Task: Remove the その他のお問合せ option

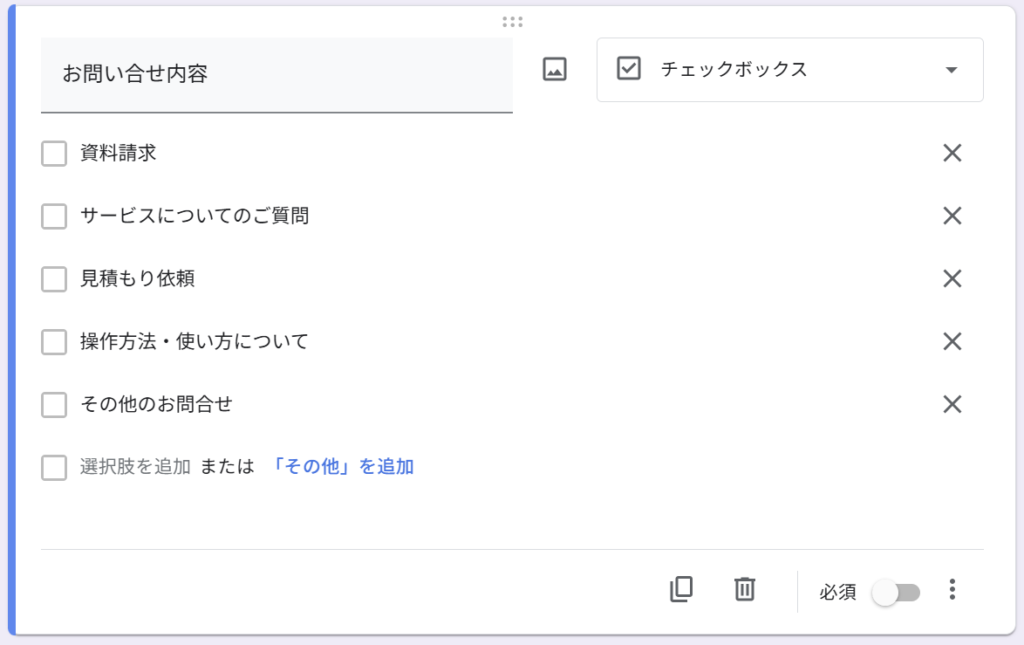Action: (x=952, y=404)
